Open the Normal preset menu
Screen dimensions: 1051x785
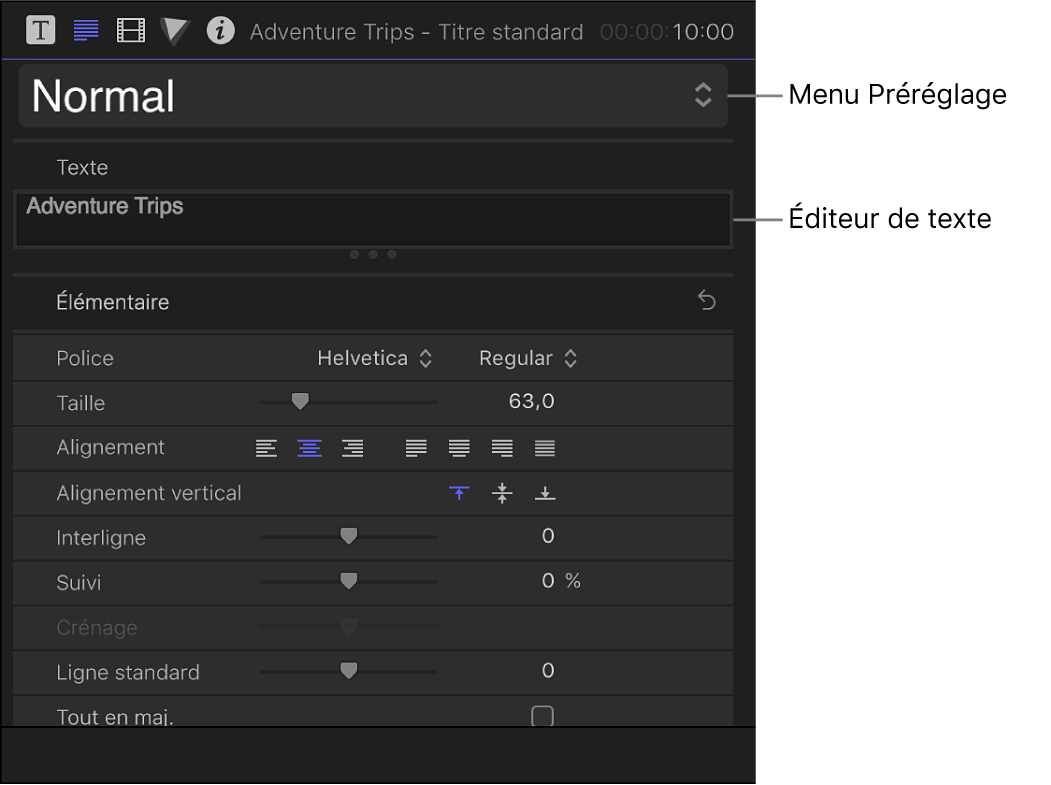tap(372, 96)
